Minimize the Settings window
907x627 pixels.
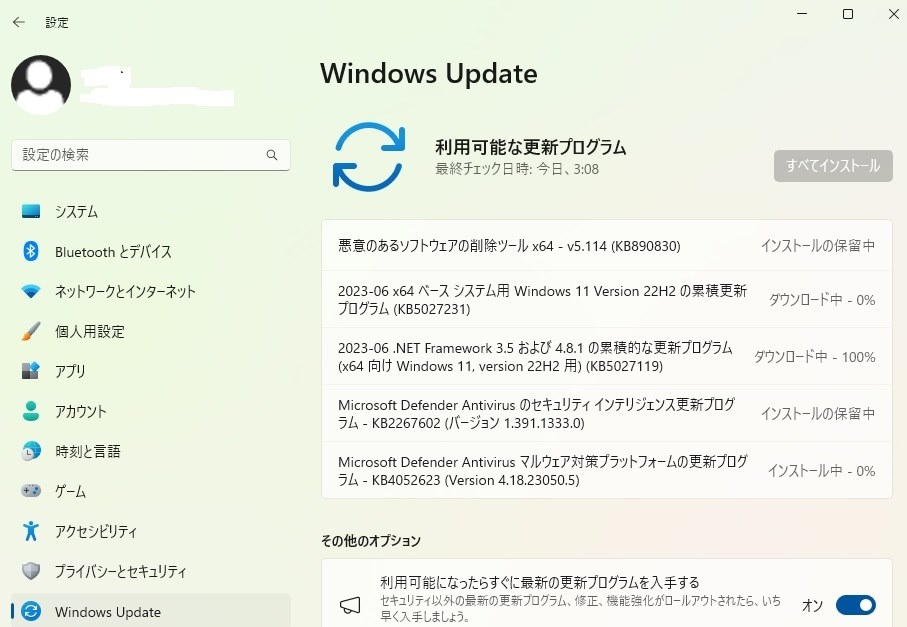point(802,14)
